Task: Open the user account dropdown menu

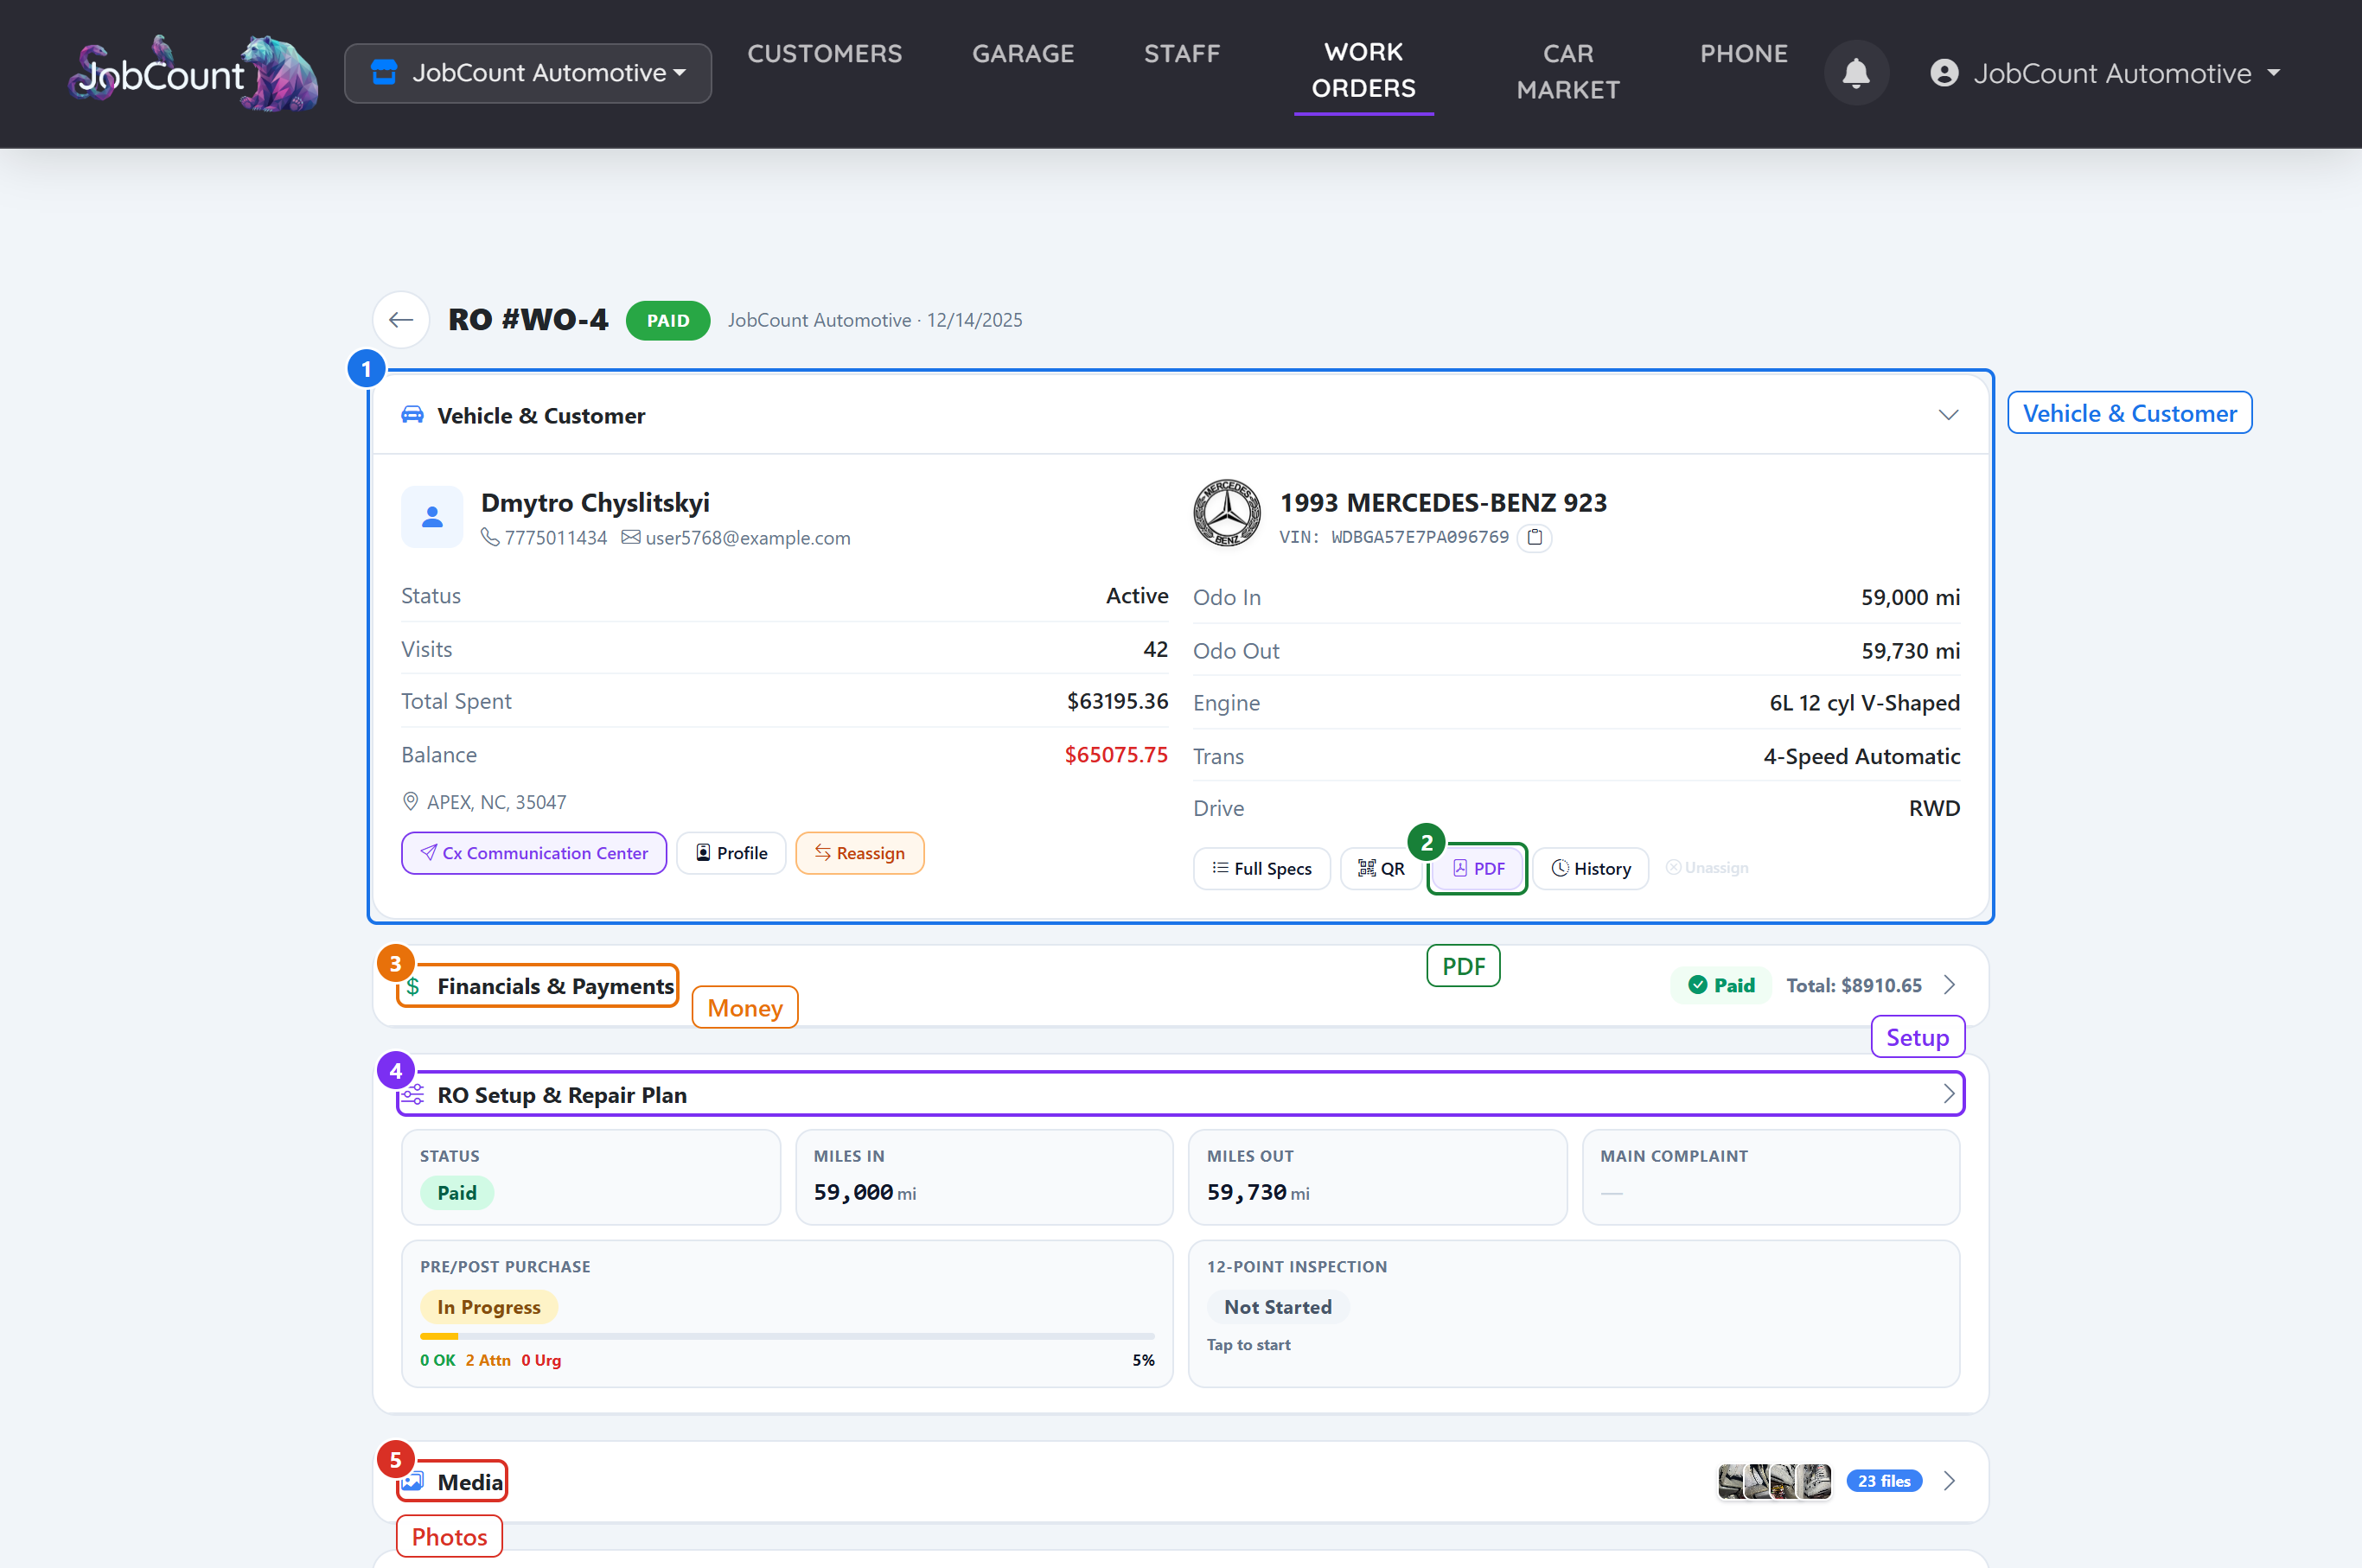Action: click(2106, 73)
